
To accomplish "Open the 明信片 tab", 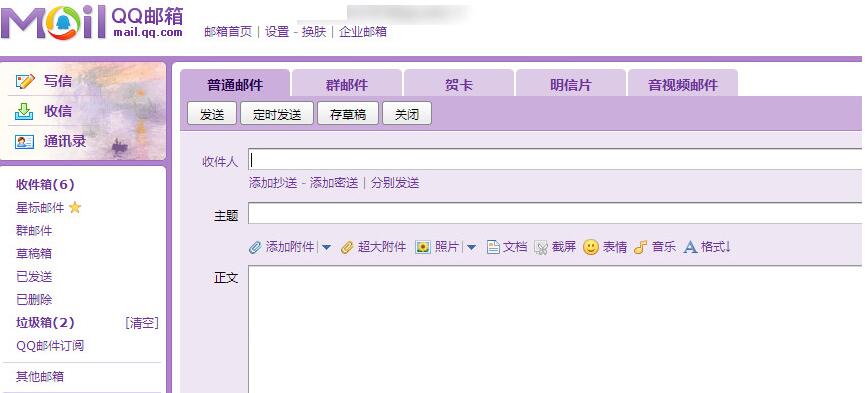I will pos(570,84).
